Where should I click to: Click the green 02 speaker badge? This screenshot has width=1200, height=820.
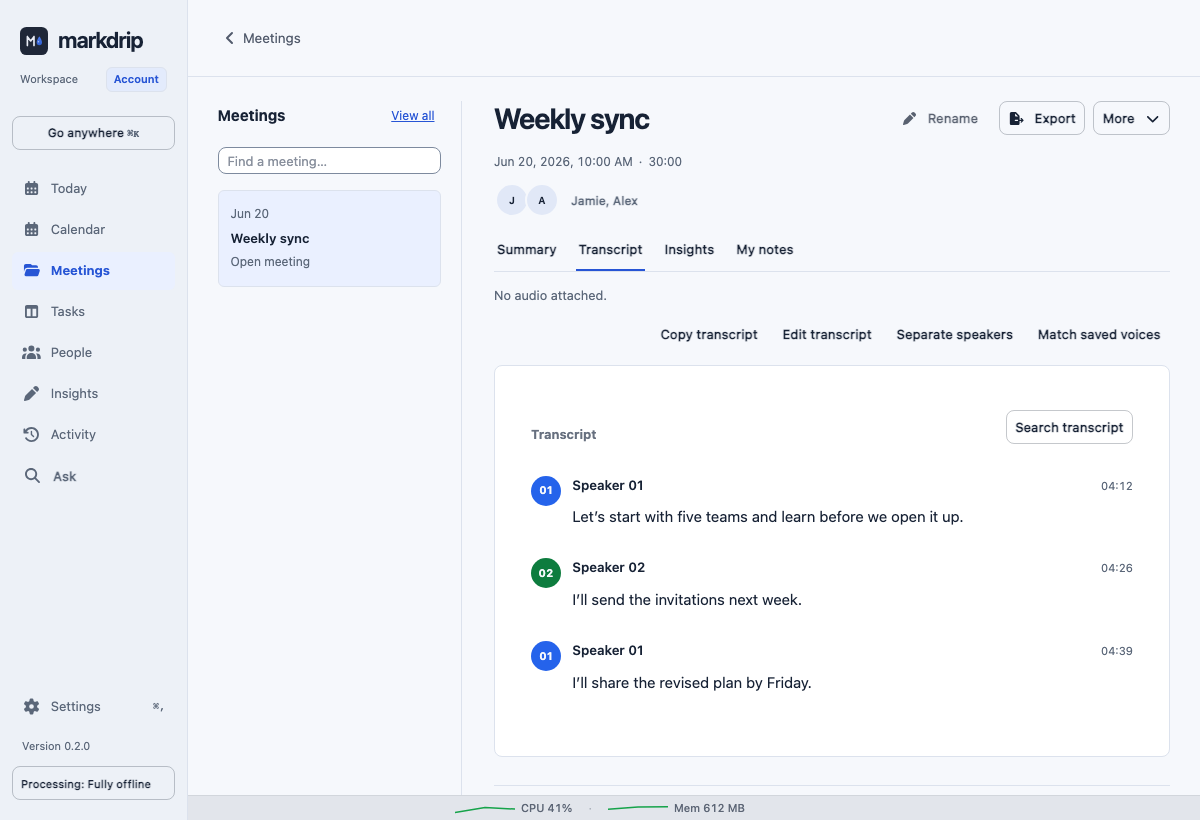546,573
